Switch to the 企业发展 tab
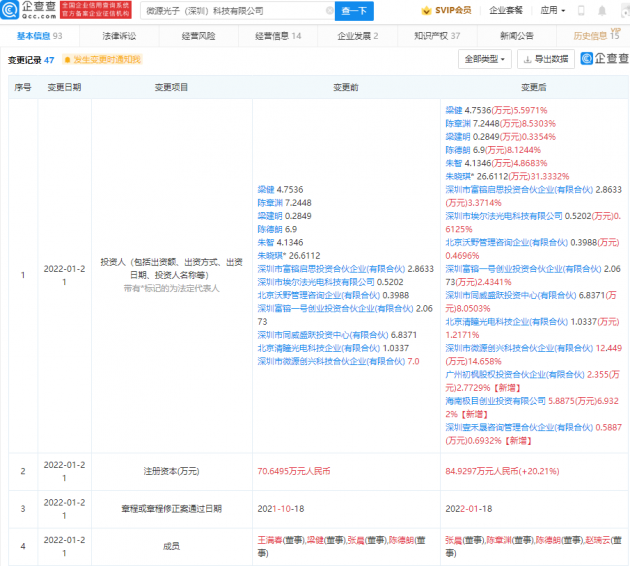The image size is (630, 566). point(358,36)
